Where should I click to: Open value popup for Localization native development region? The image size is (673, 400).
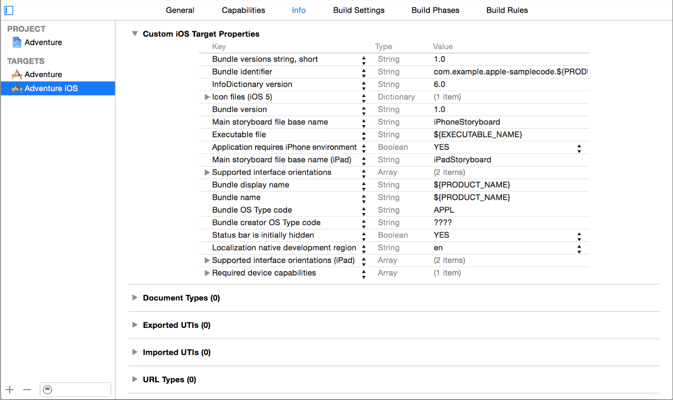pyautogui.click(x=579, y=249)
